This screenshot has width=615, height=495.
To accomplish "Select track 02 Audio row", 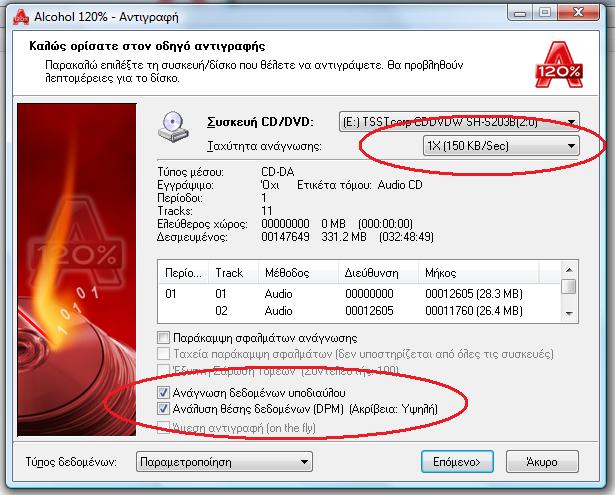I will click(360, 311).
